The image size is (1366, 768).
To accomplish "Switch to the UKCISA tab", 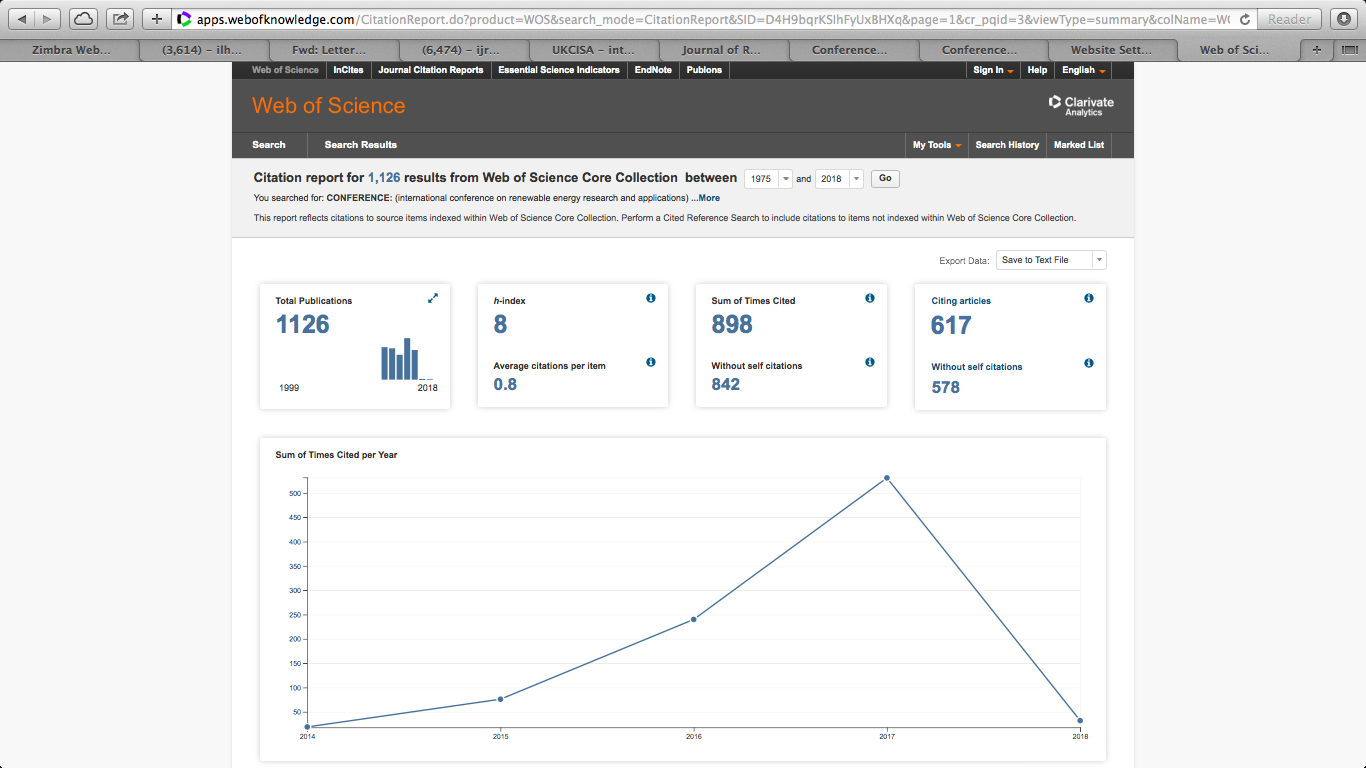I will 593,50.
